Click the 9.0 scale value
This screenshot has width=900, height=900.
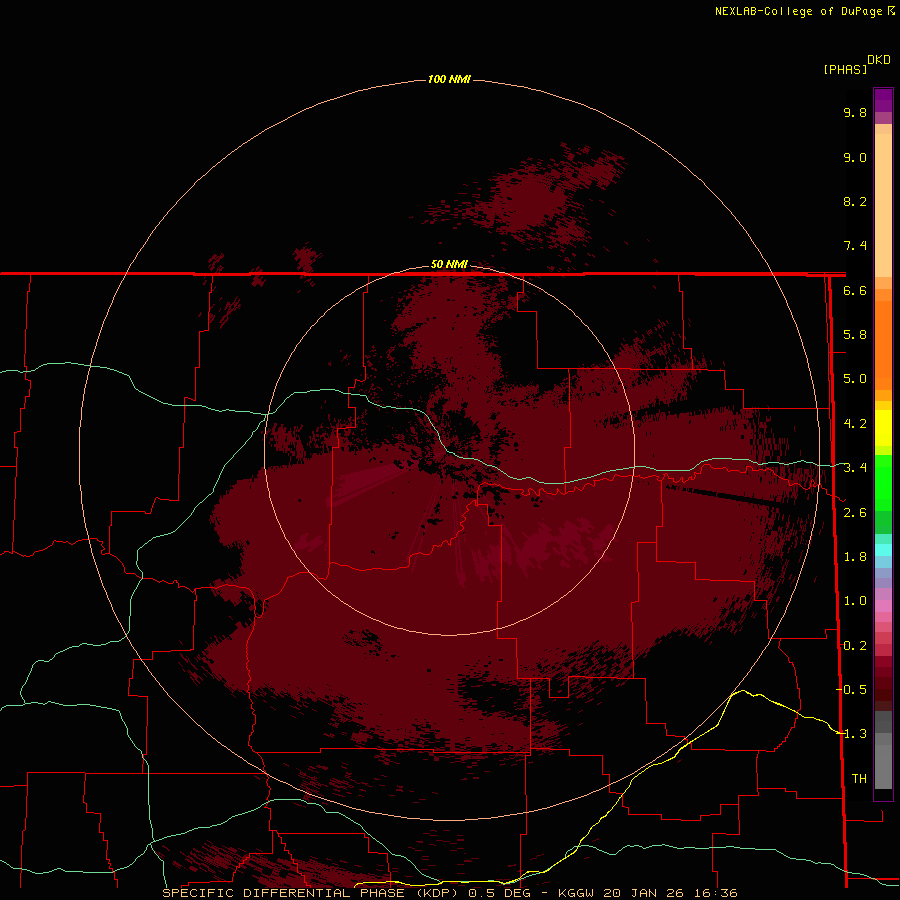[855, 157]
